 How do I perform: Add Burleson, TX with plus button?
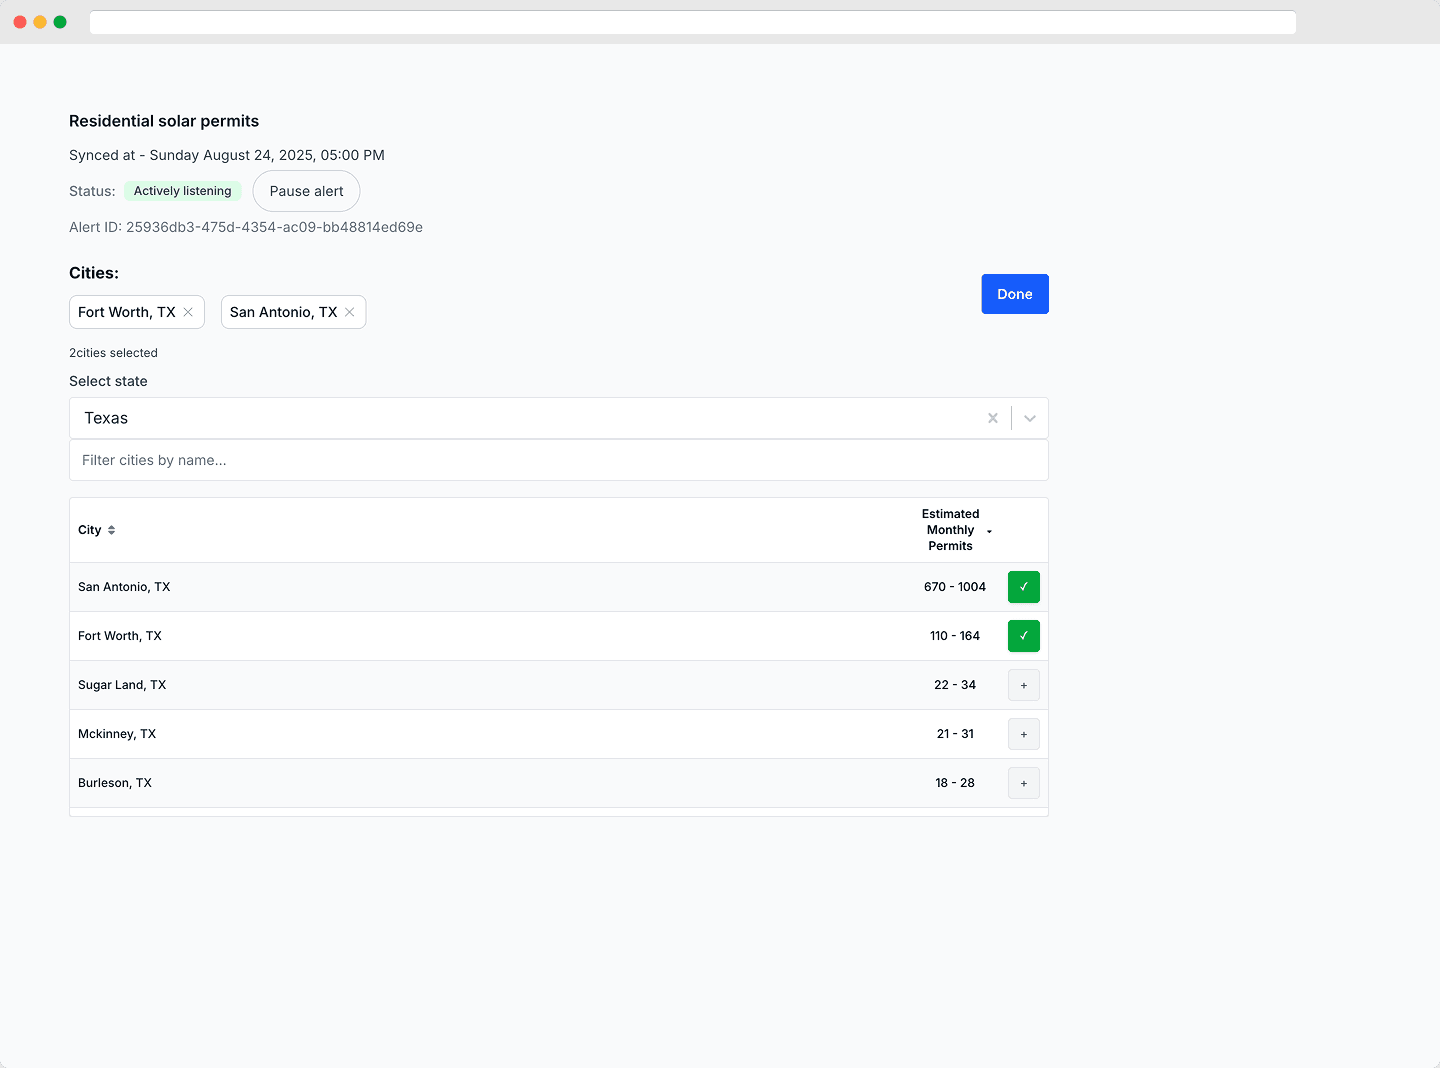point(1023,783)
